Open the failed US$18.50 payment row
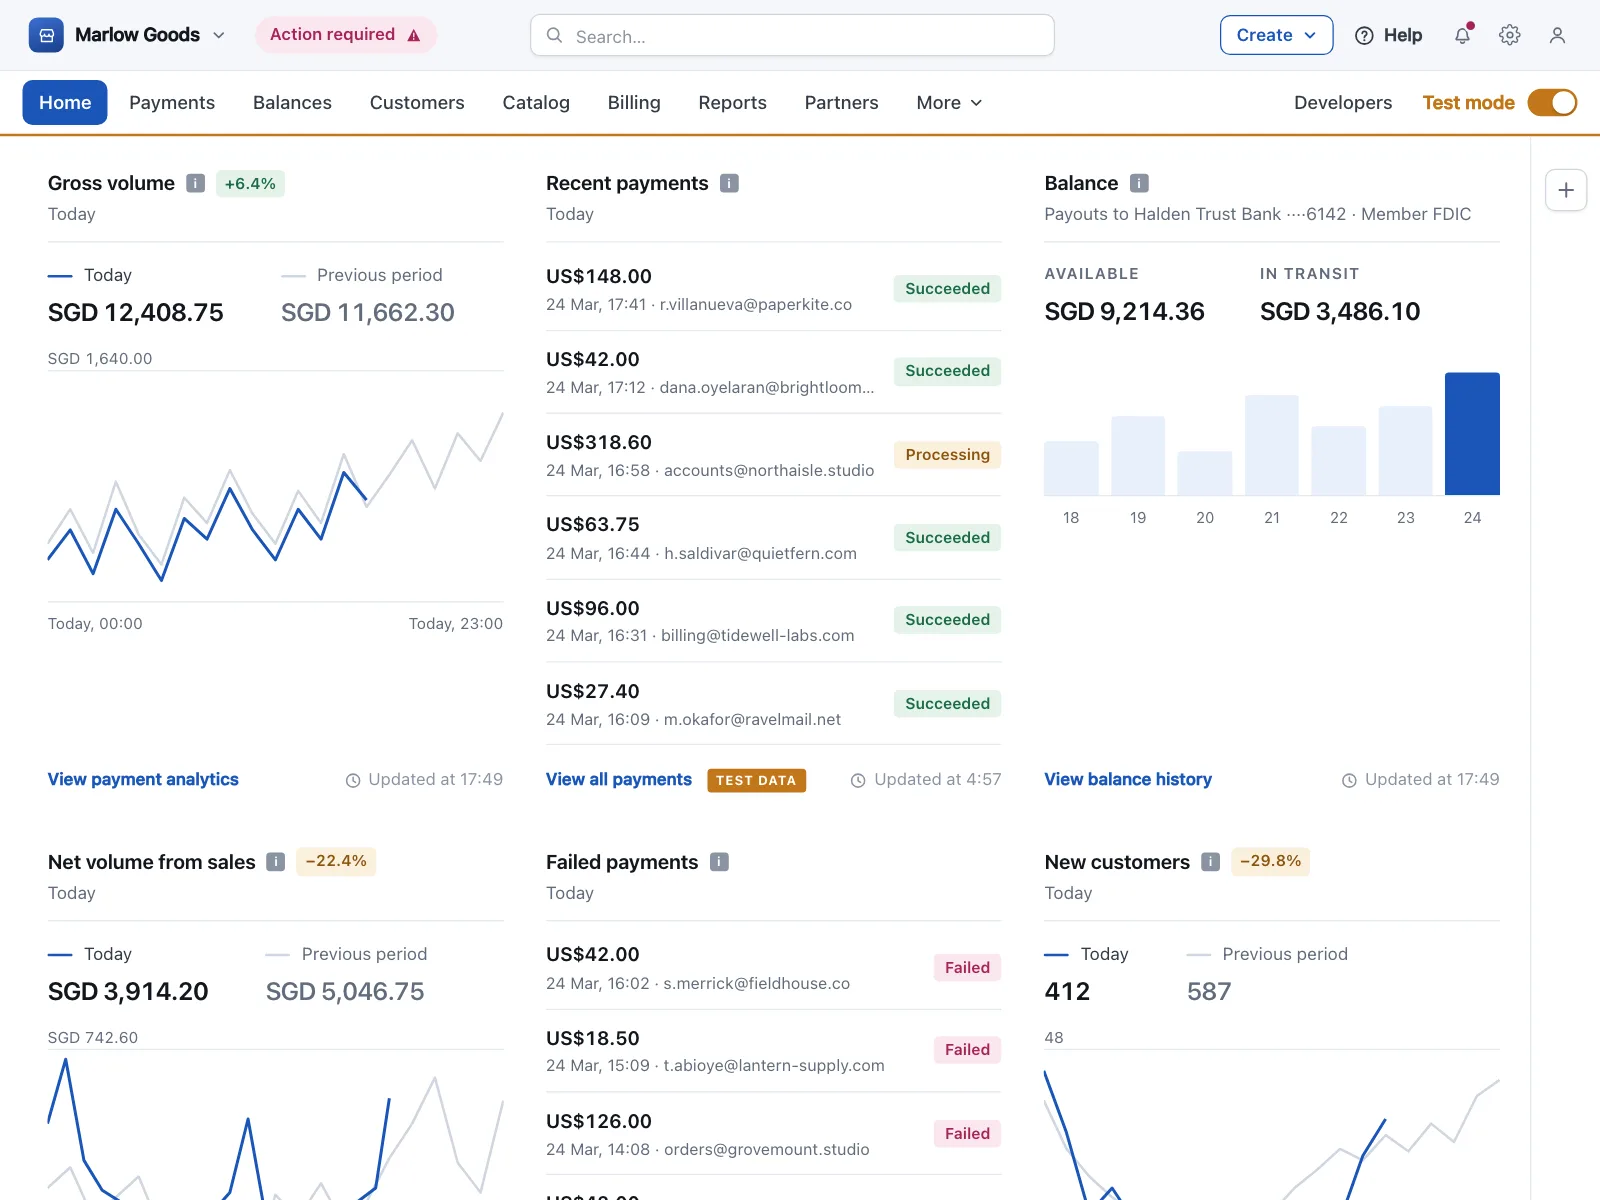Viewport: 1600px width, 1200px height. click(773, 1051)
